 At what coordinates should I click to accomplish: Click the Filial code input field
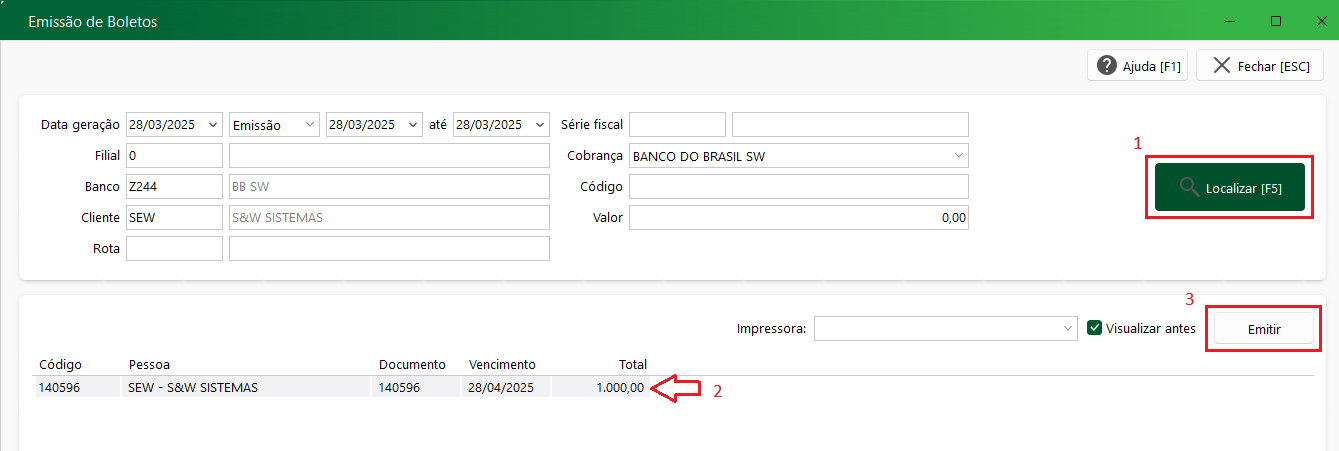pyautogui.click(x=174, y=156)
